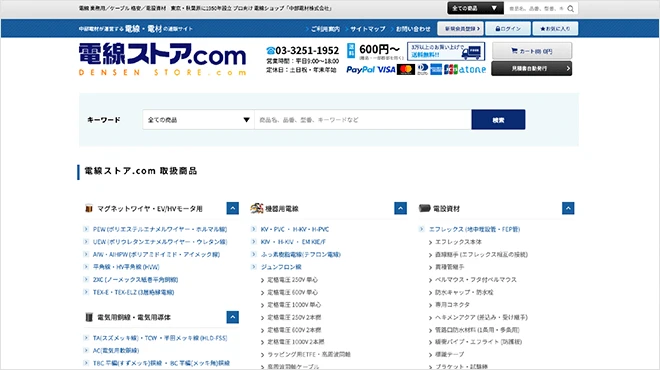Screen dimensions: 660x370
Task: Click the magnifier icon in the top search box
Action: point(570,8)
